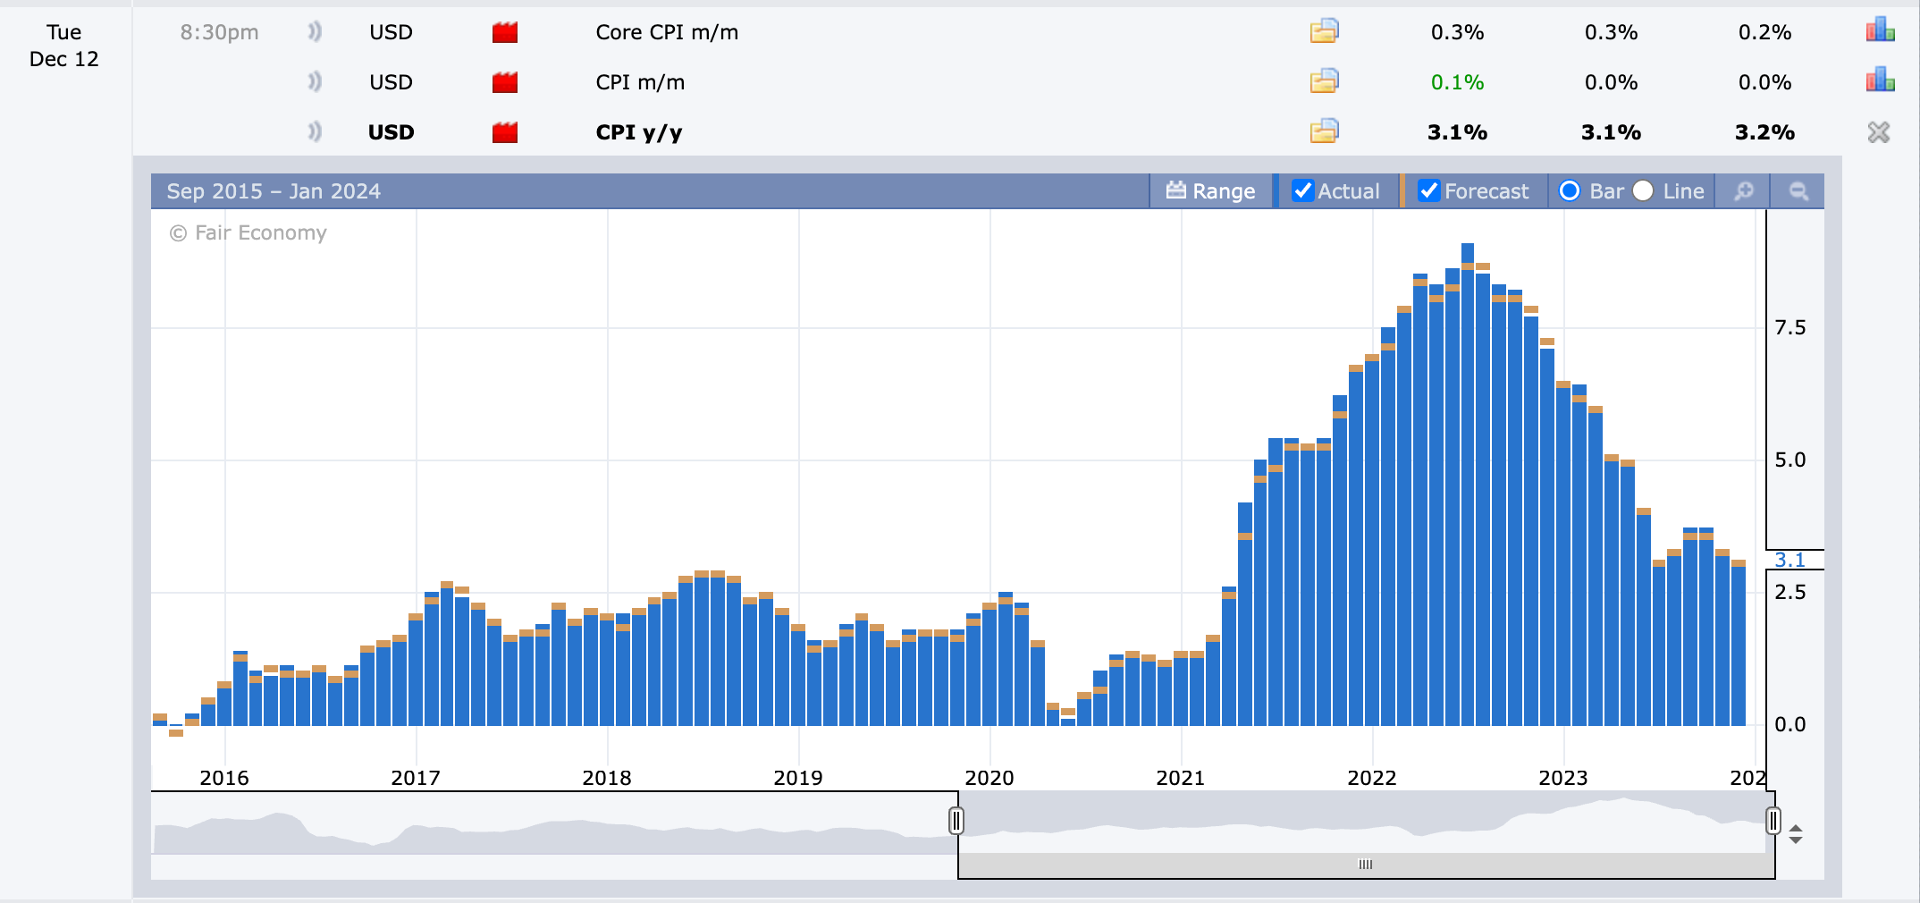Image resolution: width=1920 pixels, height=903 pixels.
Task: Zoom in on the chart with magnifier icon
Action: [x=1744, y=191]
